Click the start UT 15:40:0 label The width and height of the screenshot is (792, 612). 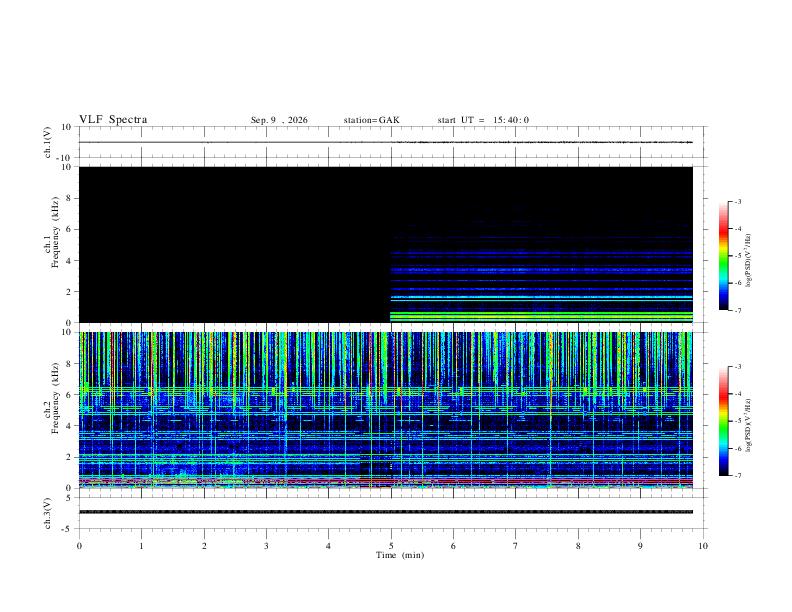tap(483, 120)
